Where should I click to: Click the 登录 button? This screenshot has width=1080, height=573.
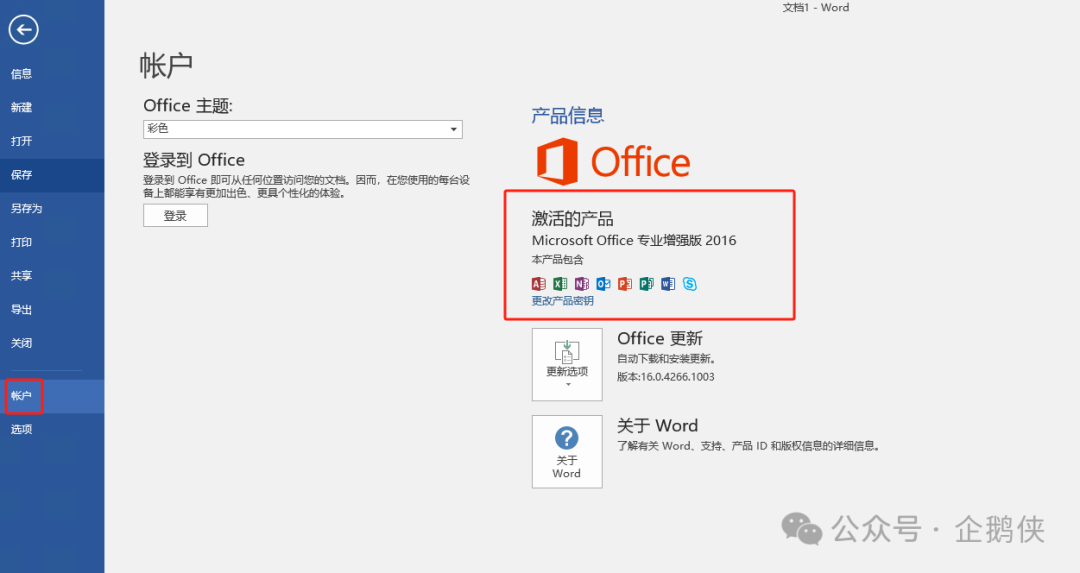coord(175,216)
